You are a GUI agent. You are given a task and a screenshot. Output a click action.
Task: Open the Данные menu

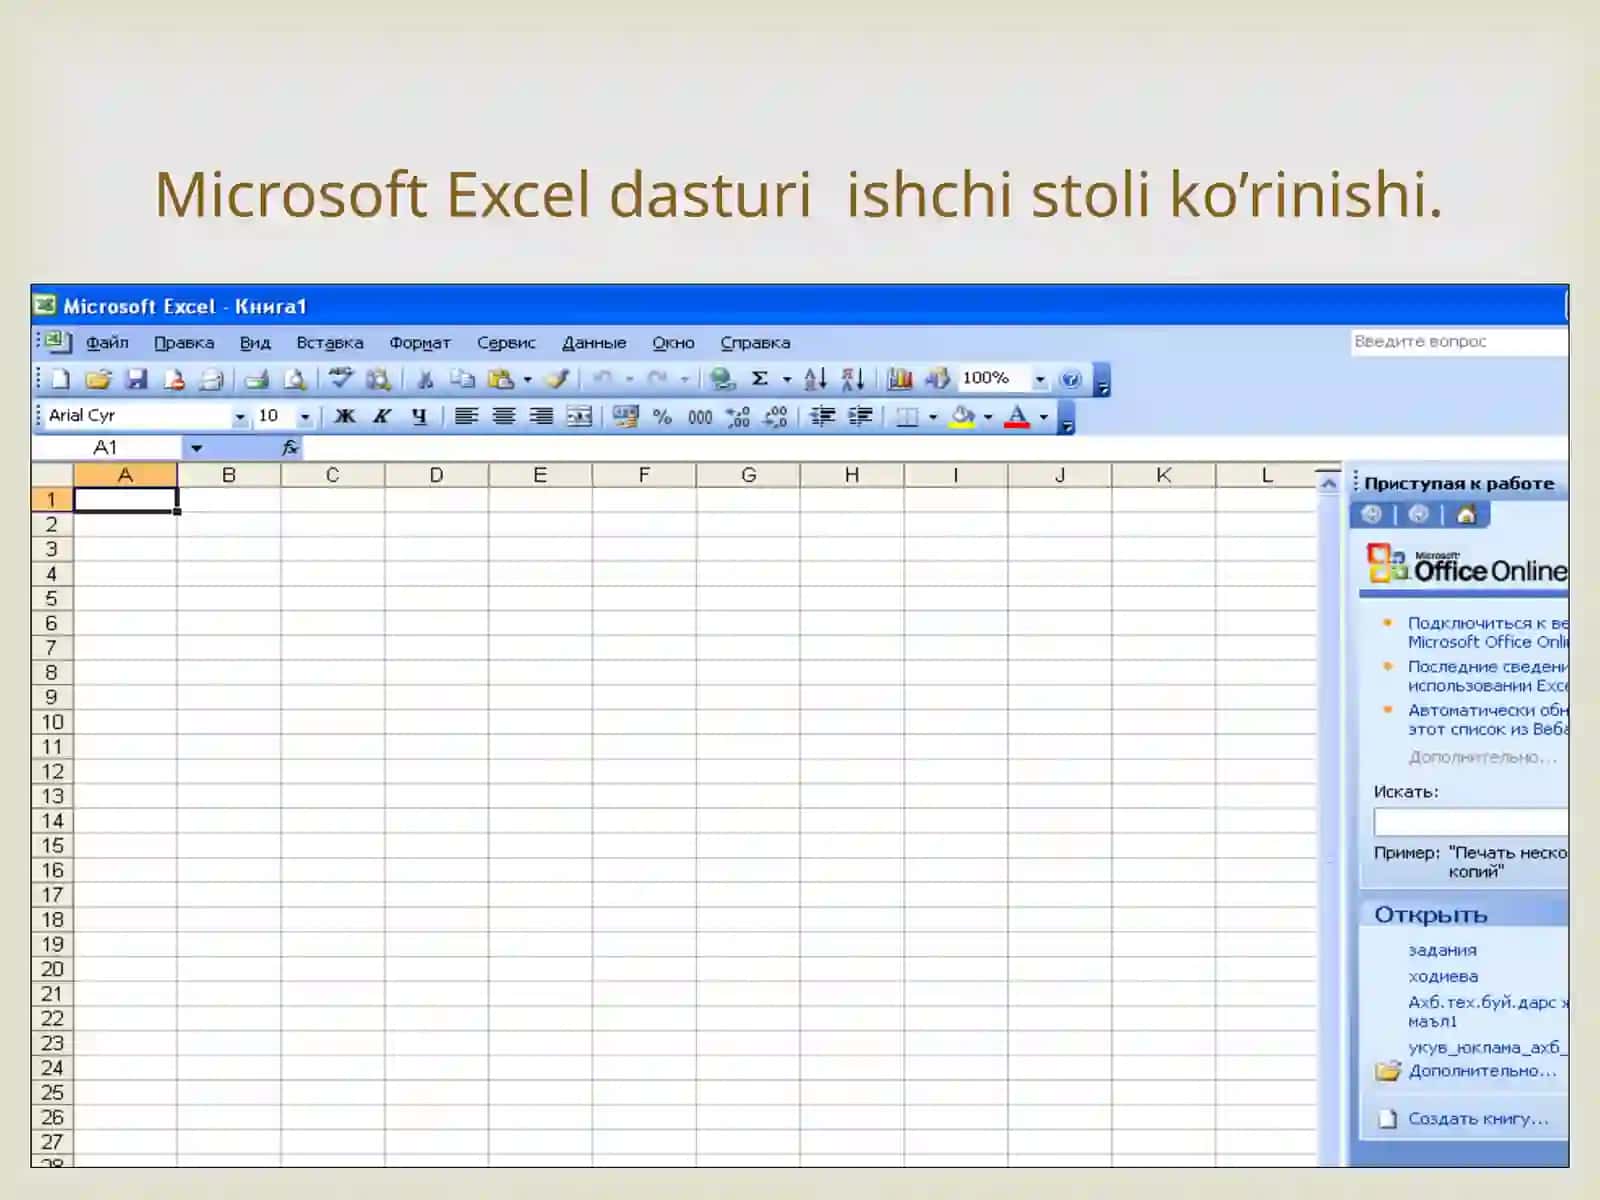coord(594,342)
